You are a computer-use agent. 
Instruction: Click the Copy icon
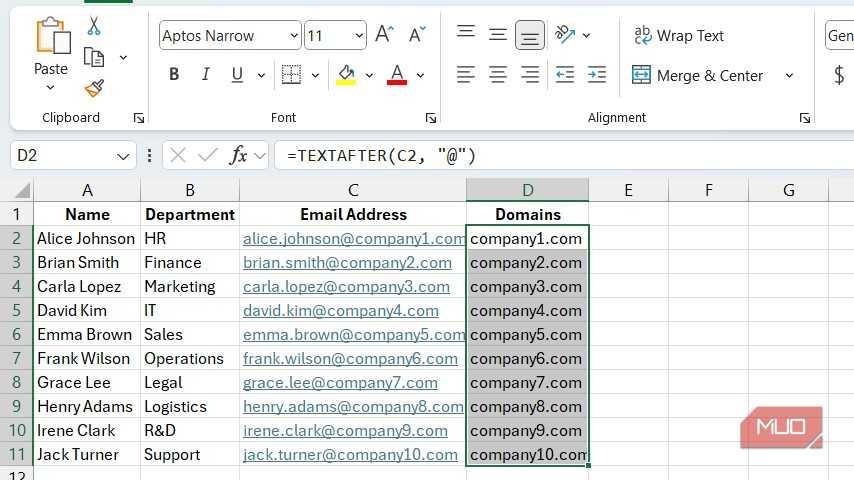point(94,57)
